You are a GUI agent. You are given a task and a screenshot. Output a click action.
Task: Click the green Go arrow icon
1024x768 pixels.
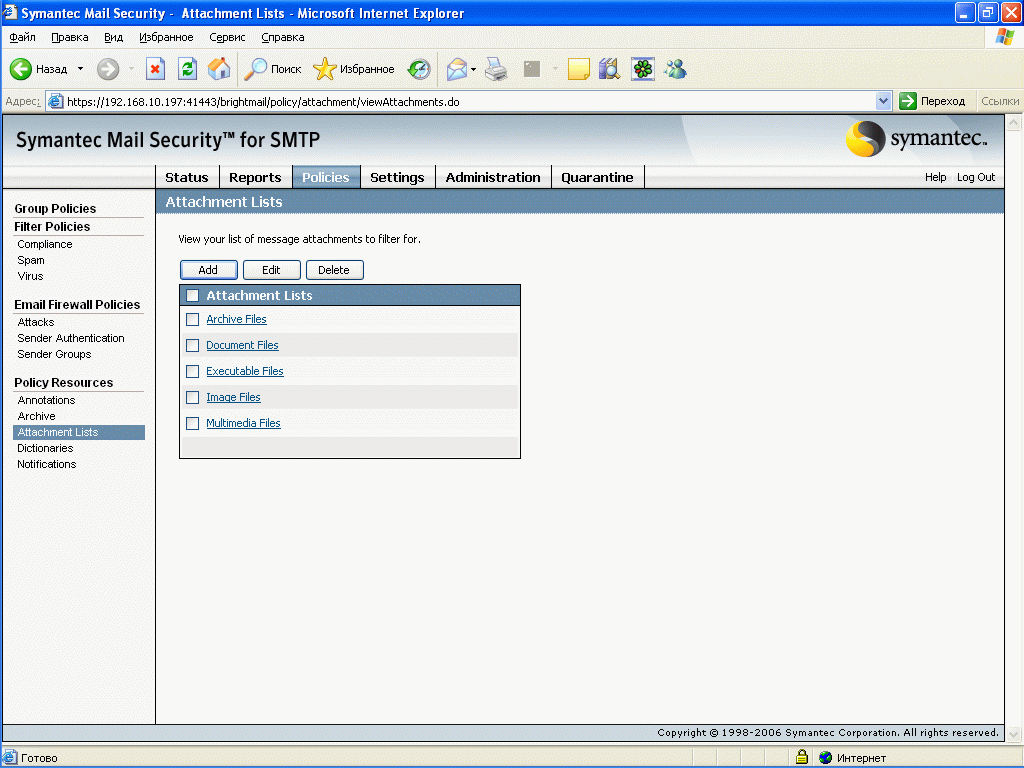point(908,101)
